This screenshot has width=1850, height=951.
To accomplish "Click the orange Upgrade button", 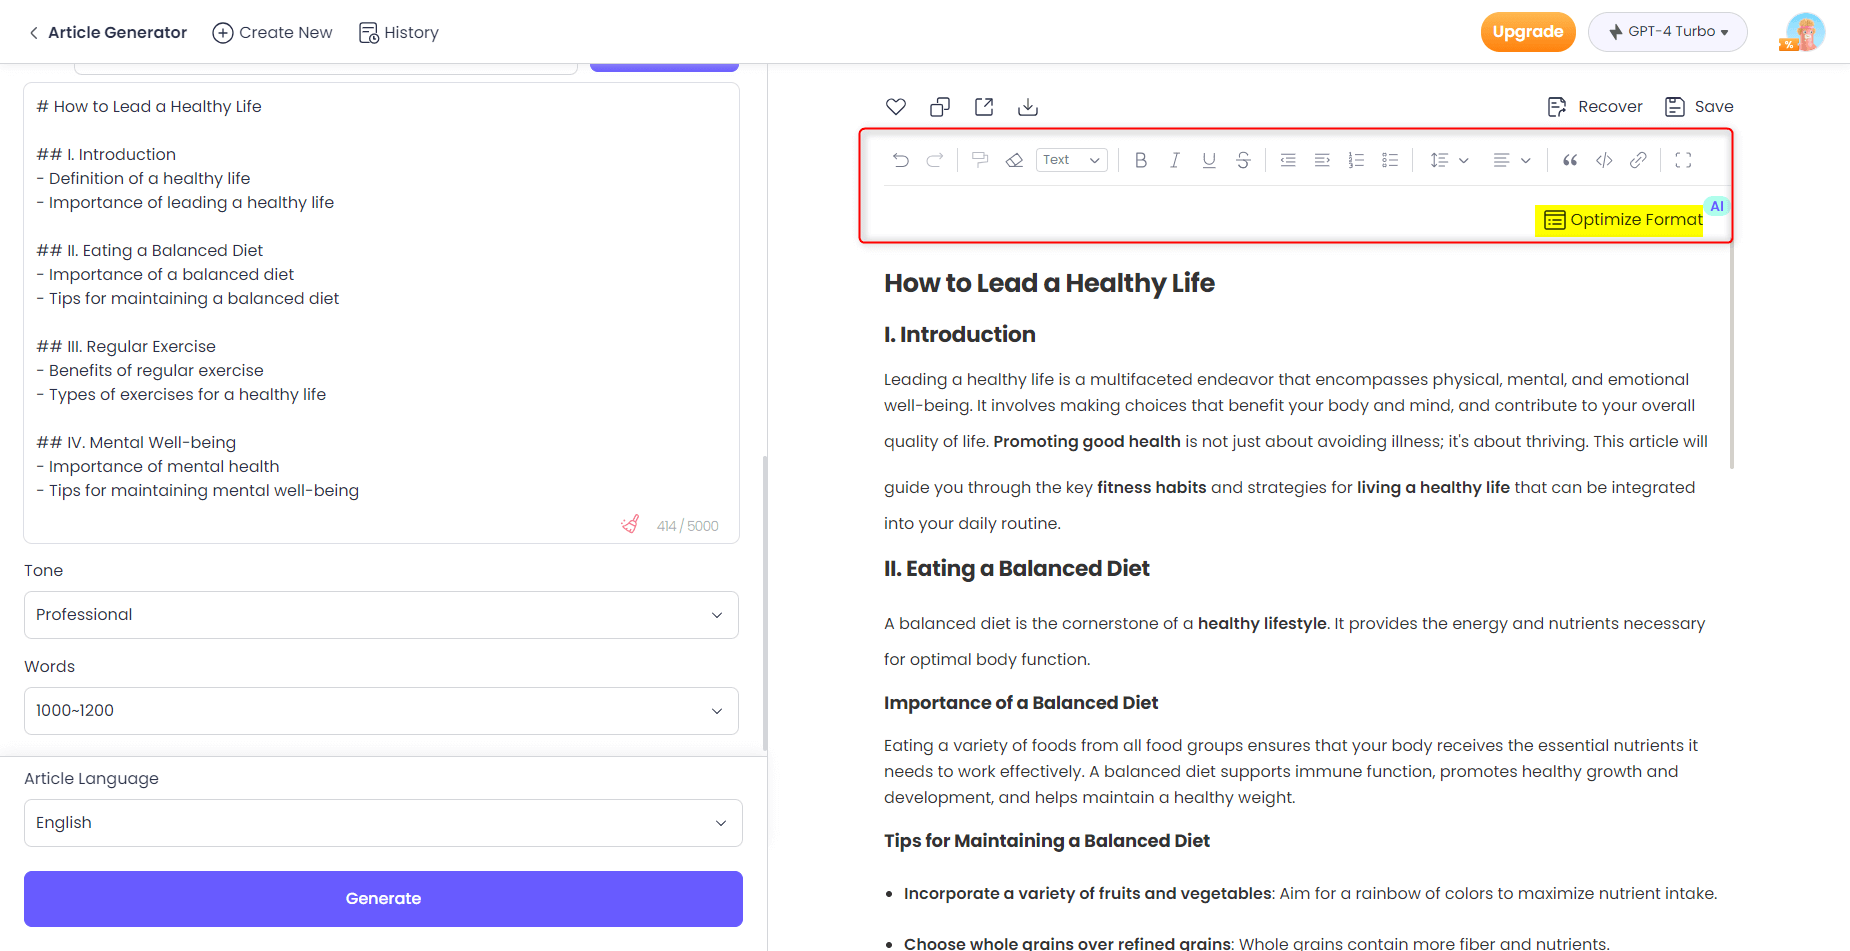I will [1528, 32].
